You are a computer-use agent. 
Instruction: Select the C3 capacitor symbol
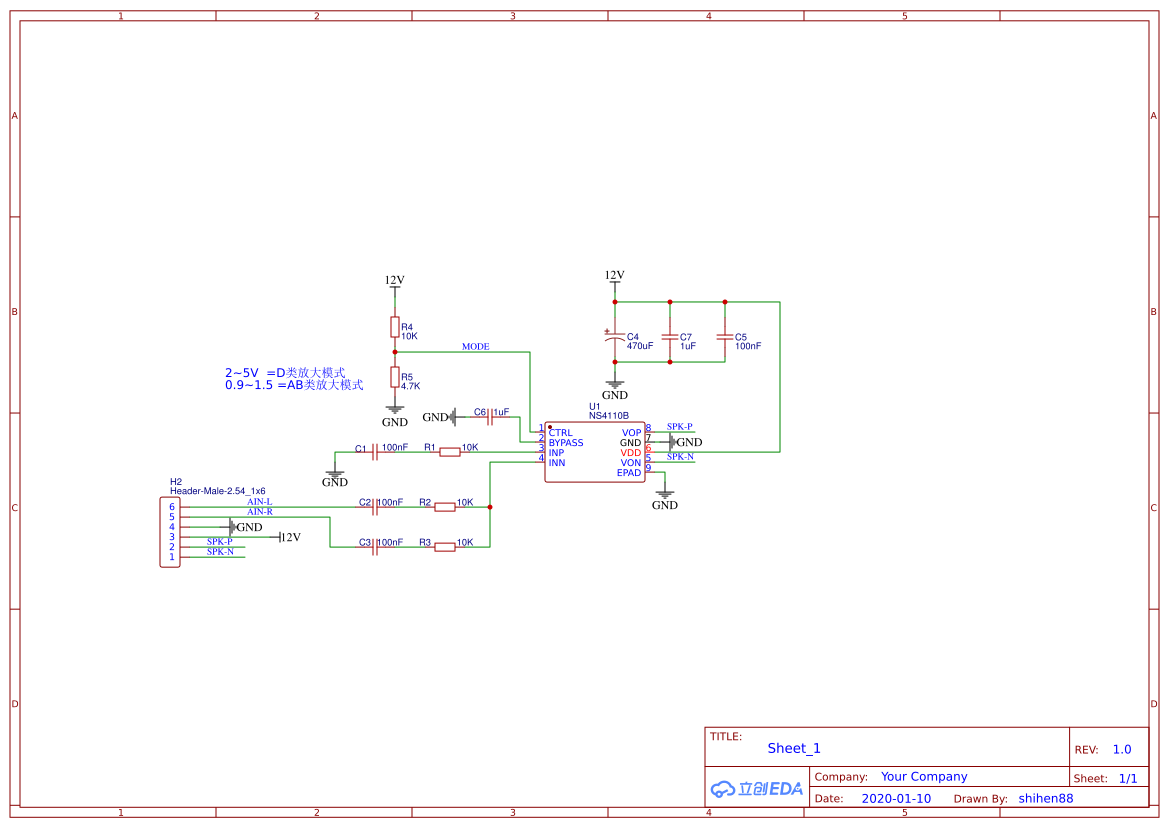[375, 547]
